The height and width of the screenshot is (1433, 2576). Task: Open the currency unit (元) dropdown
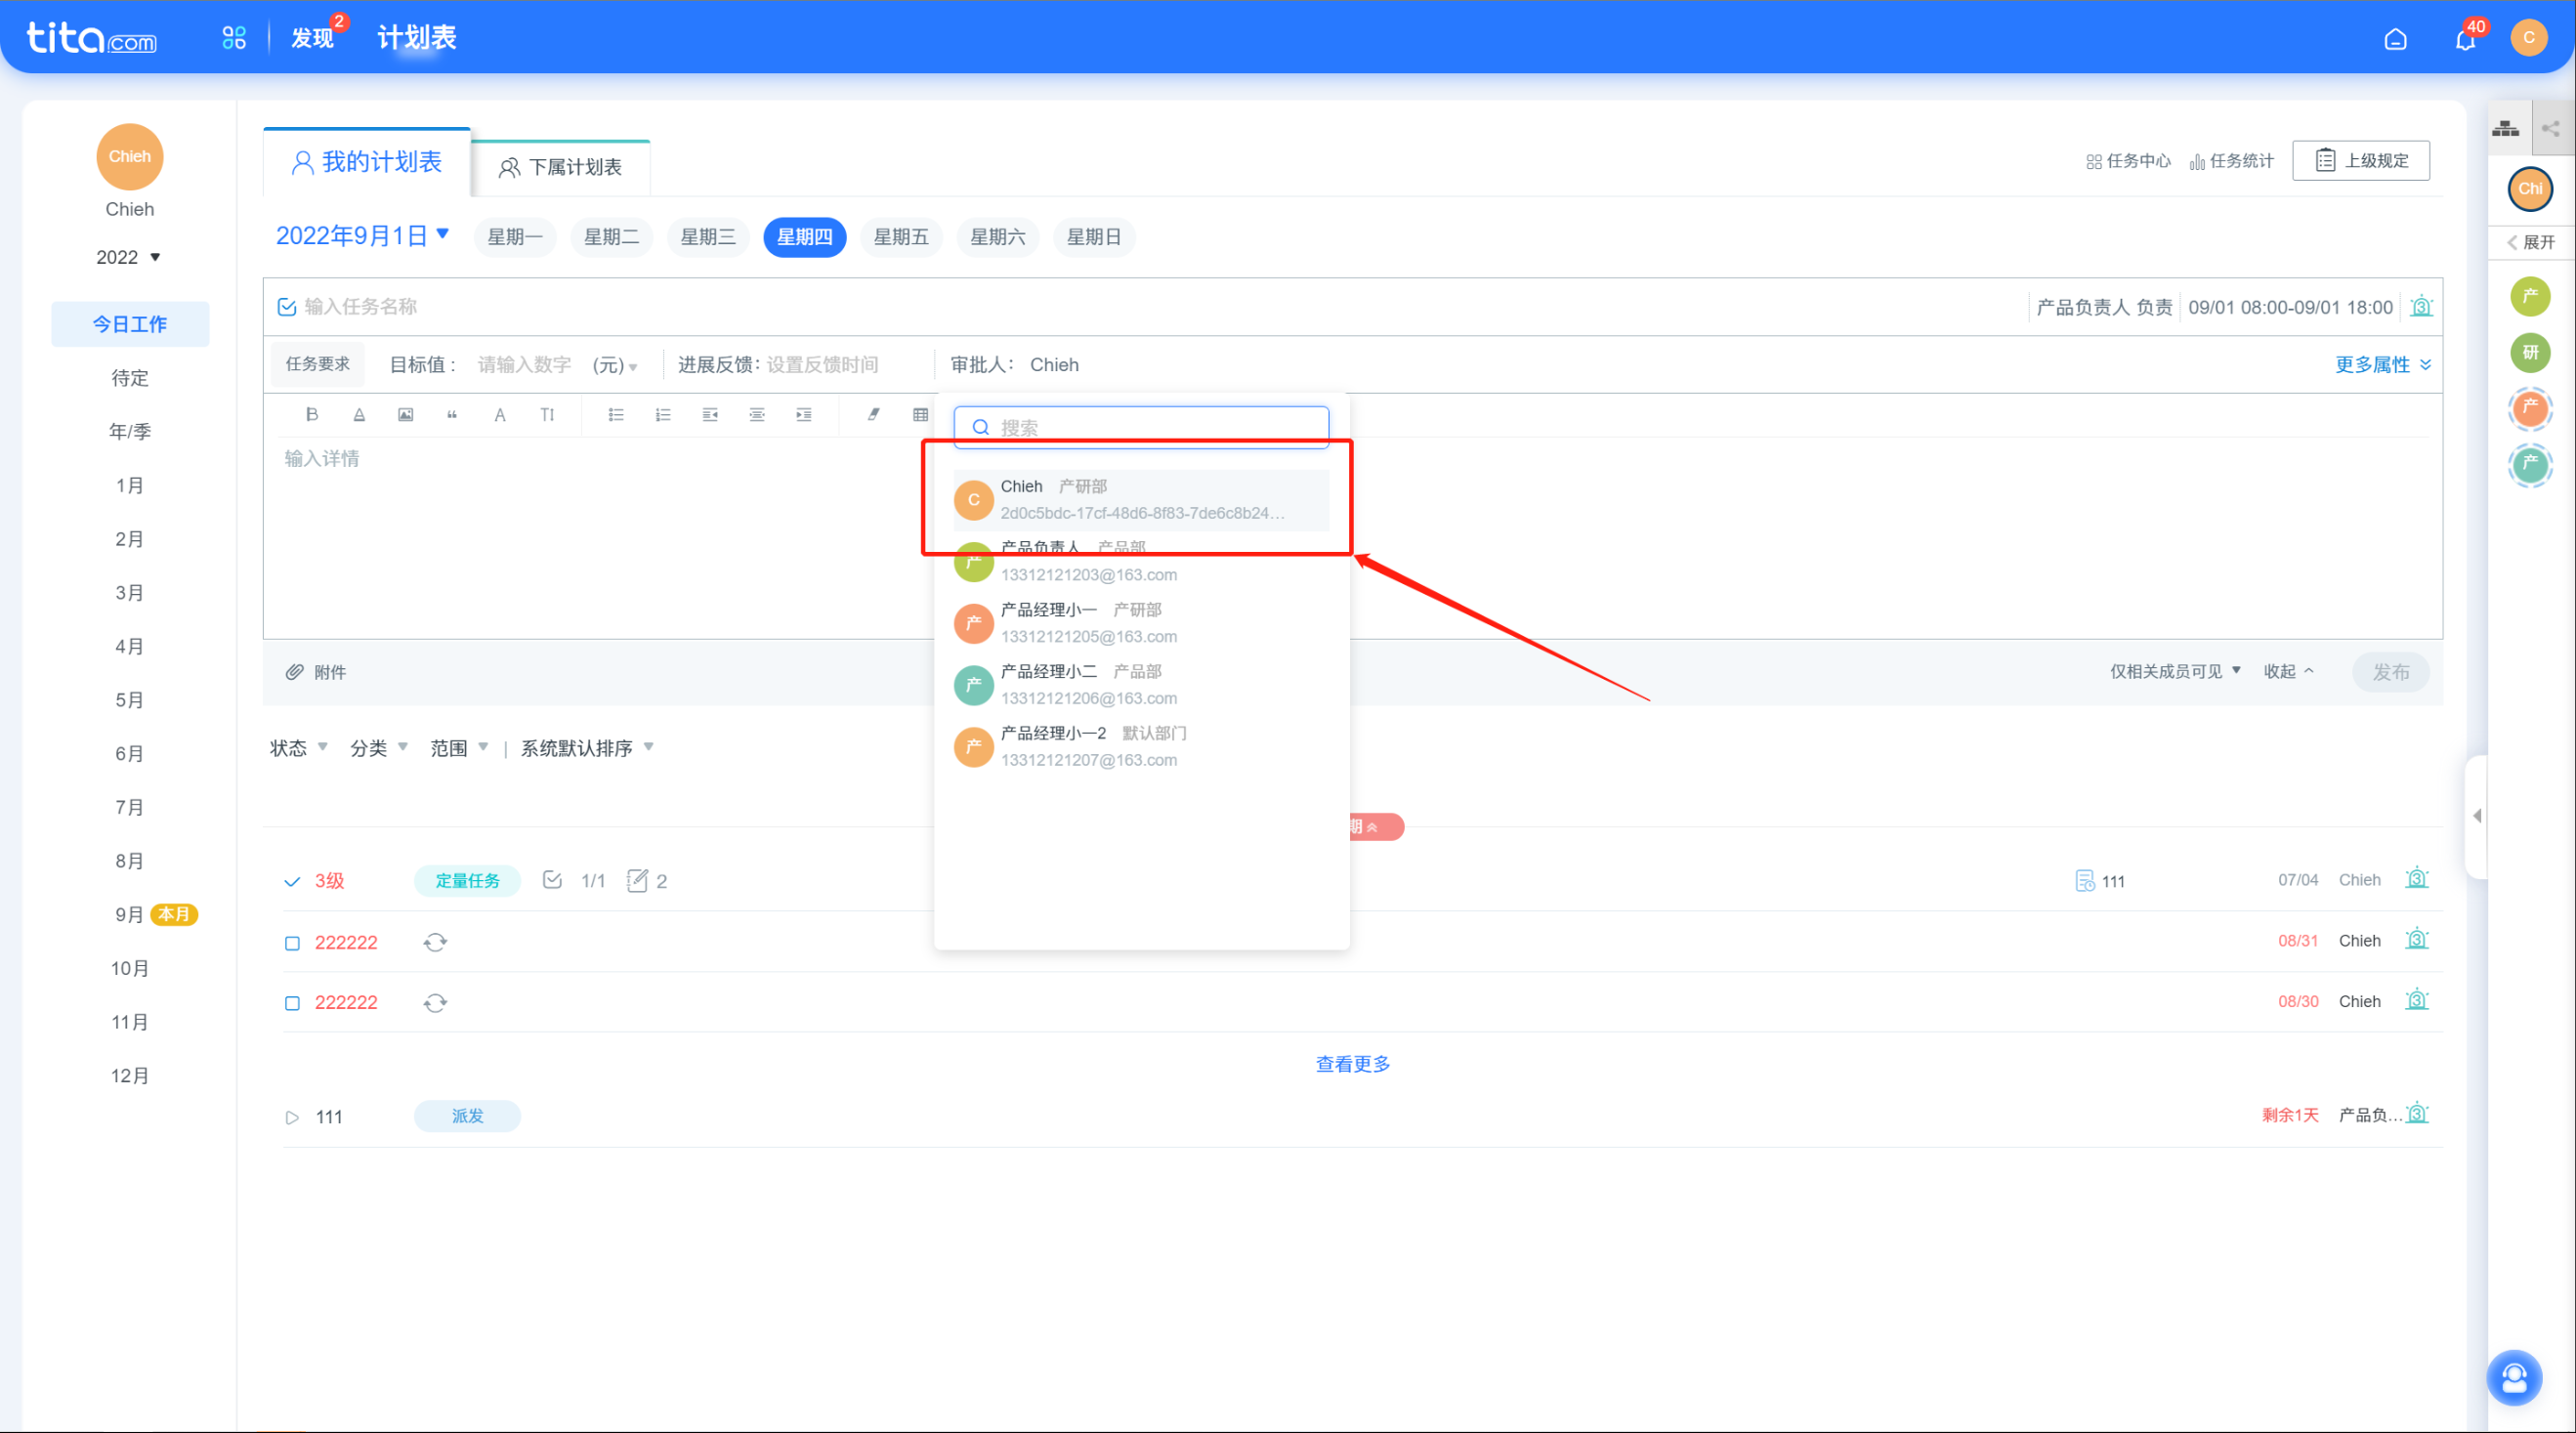click(615, 365)
